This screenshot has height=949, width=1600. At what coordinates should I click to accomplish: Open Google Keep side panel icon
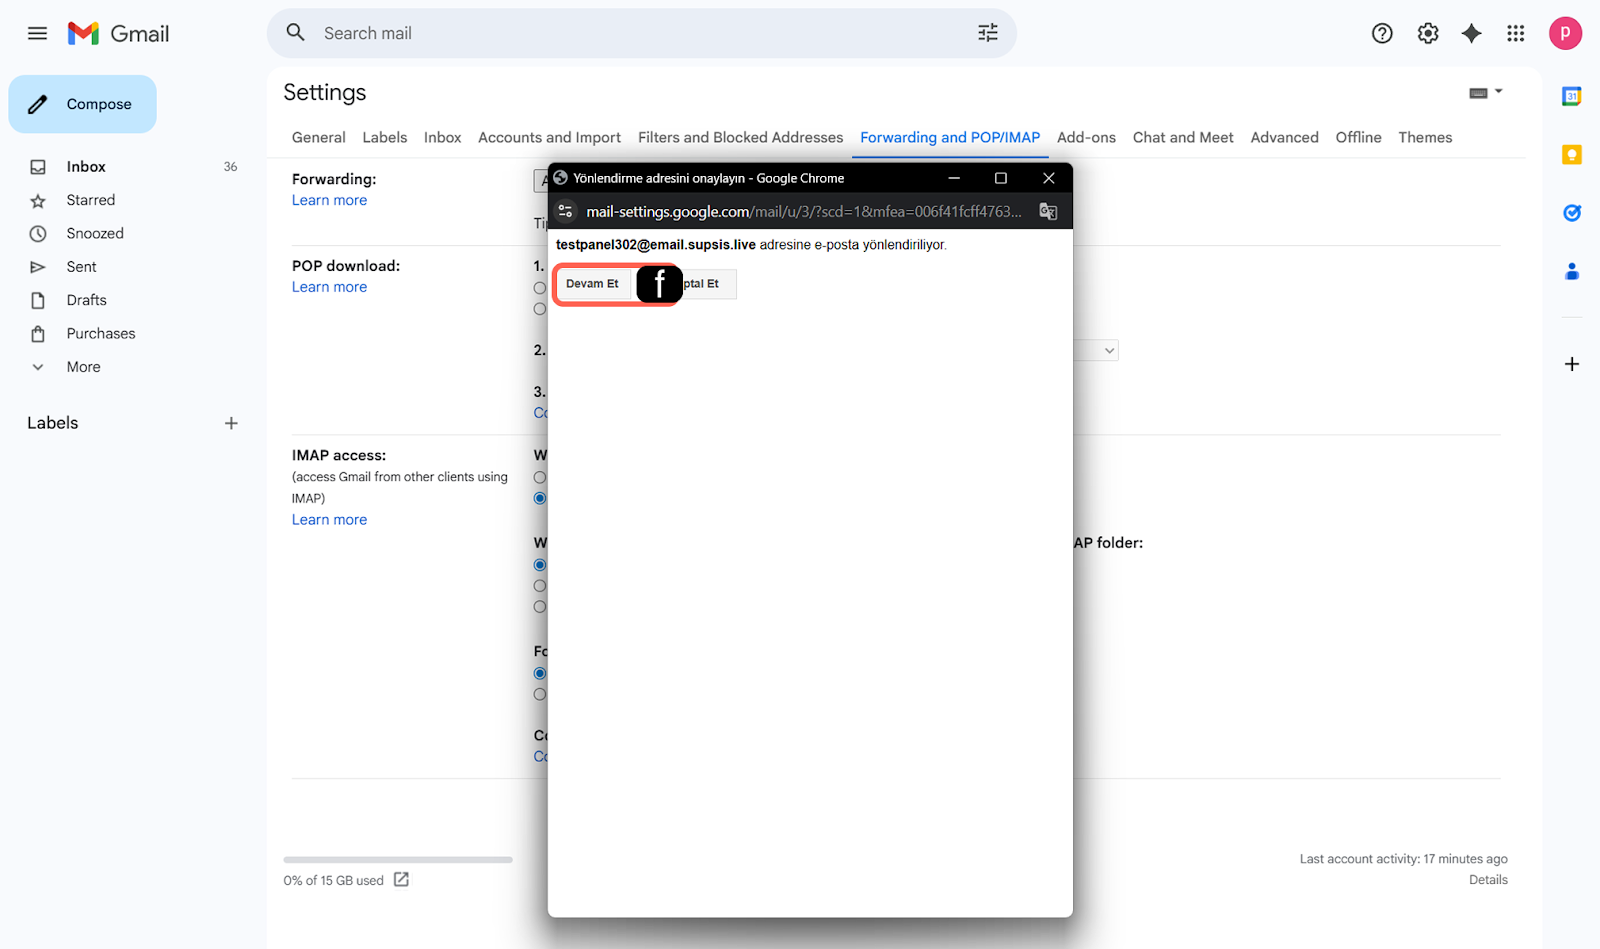(1571, 155)
